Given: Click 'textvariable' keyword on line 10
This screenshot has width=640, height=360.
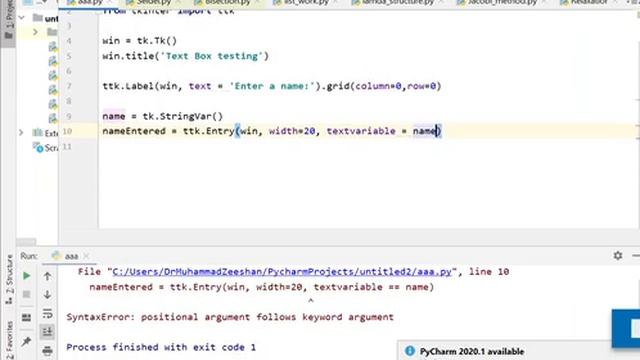Looking at the screenshot, I should click(x=361, y=131).
